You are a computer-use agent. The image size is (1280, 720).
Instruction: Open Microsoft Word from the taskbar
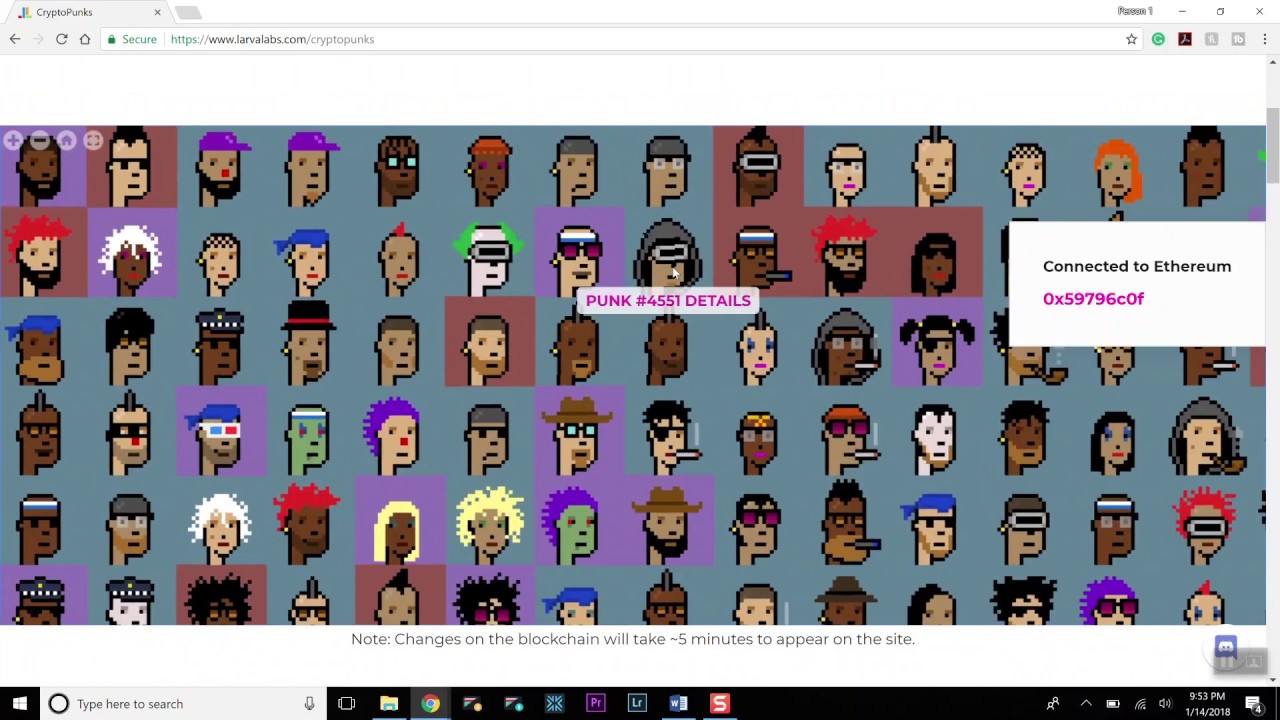(x=678, y=704)
